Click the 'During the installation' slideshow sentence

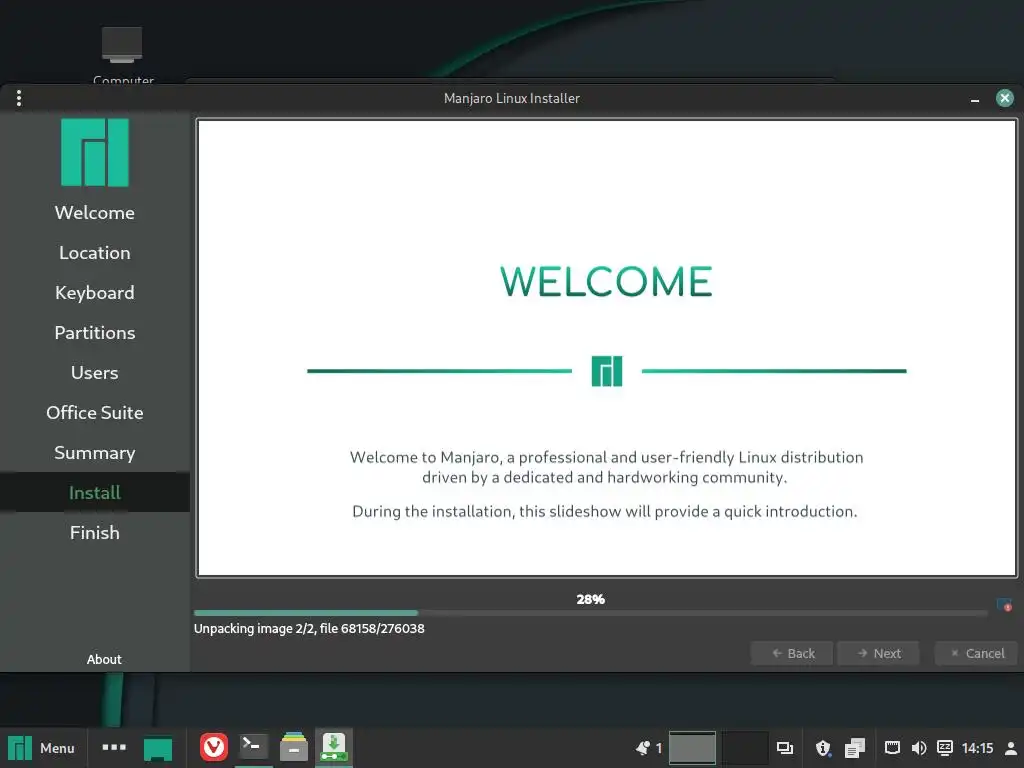(x=605, y=511)
